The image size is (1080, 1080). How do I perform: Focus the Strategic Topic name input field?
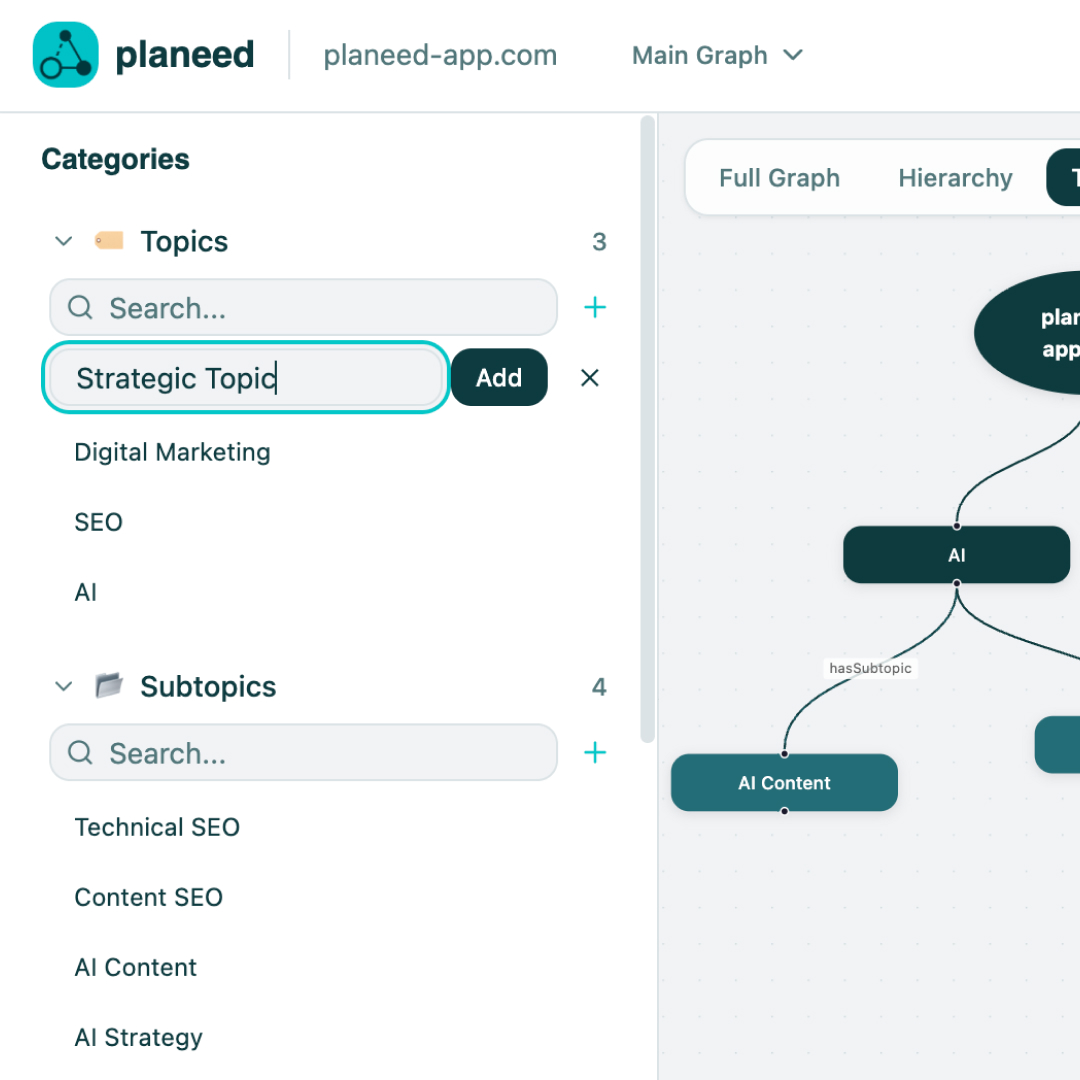[x=245, y=378]
